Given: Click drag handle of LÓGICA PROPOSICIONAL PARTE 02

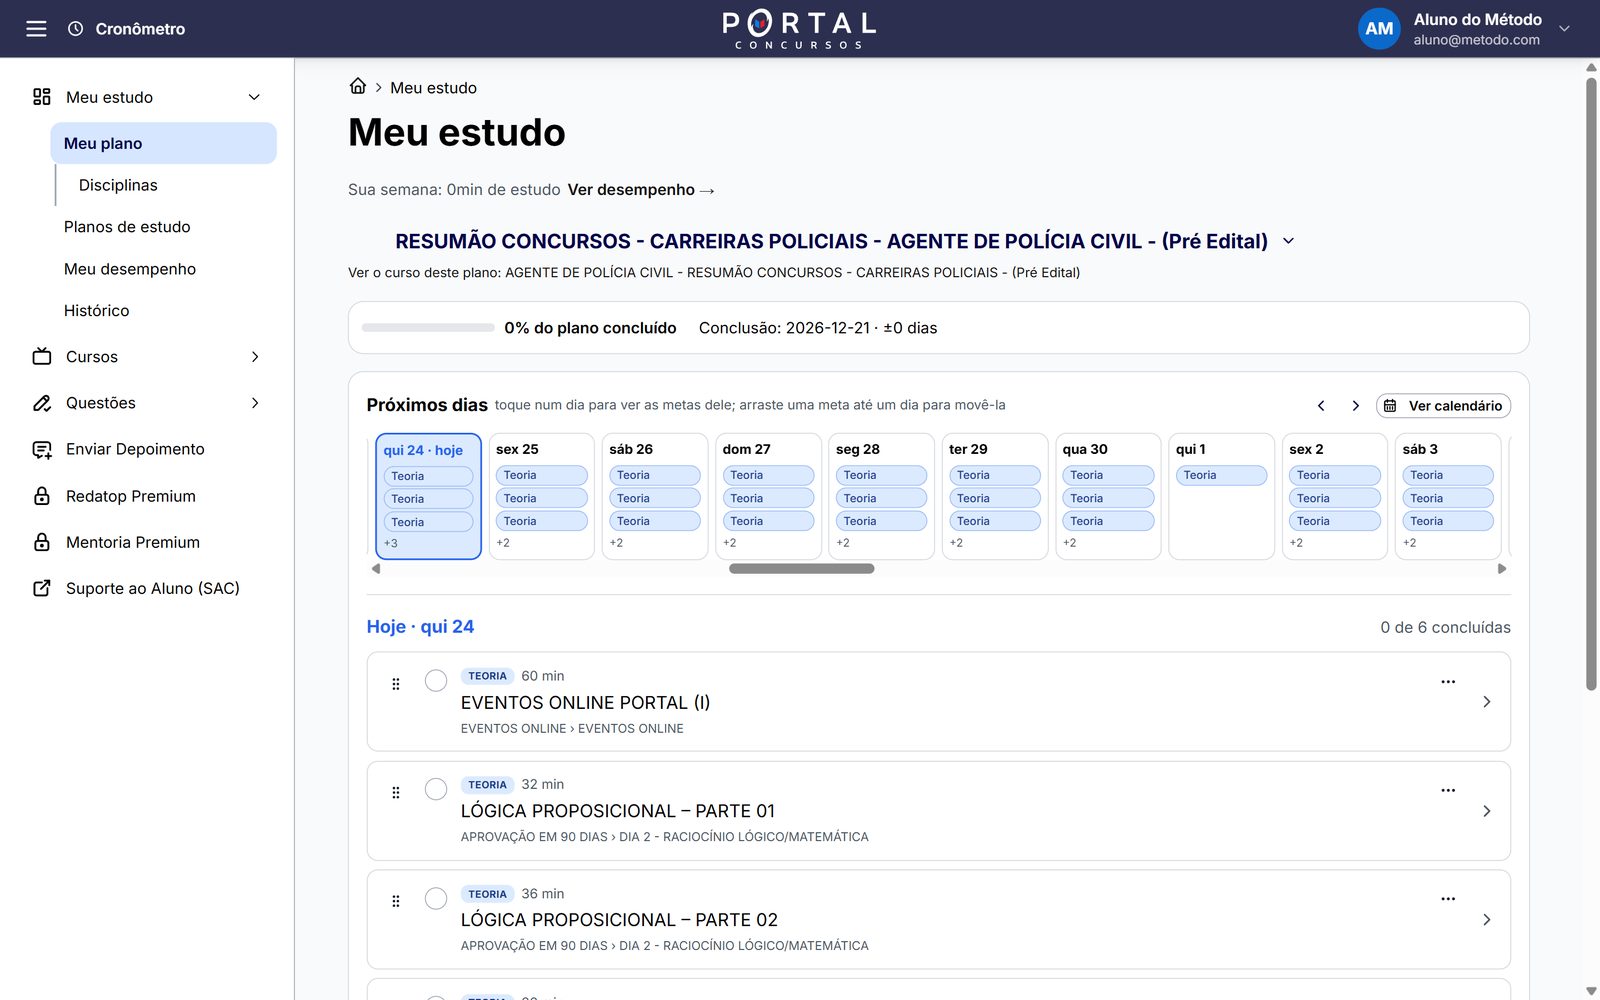Looking at the screenshot, I should point(396,901).
